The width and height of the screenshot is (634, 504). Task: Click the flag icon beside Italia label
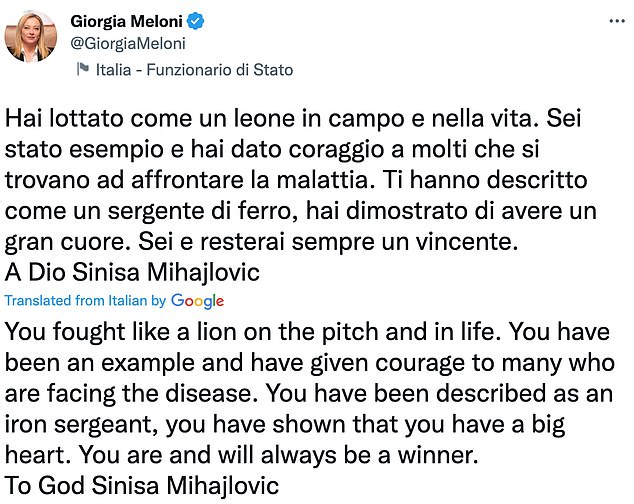(82, 69)
